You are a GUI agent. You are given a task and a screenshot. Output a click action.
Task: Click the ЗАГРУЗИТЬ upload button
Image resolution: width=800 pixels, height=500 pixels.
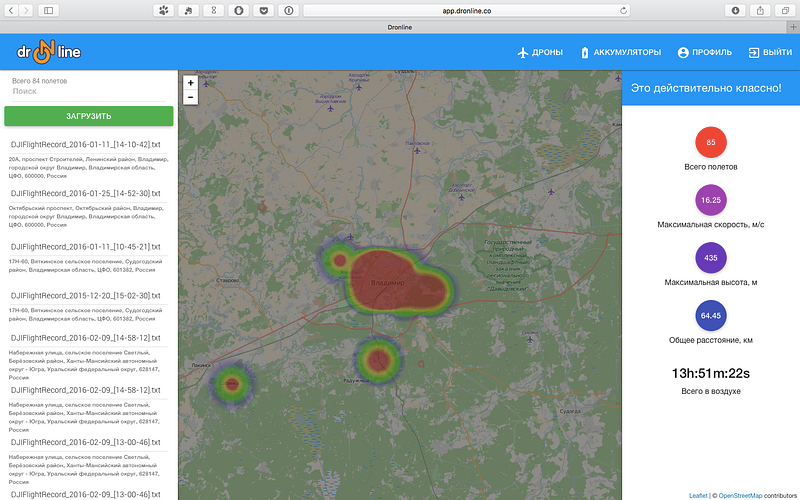pos(89,116)
